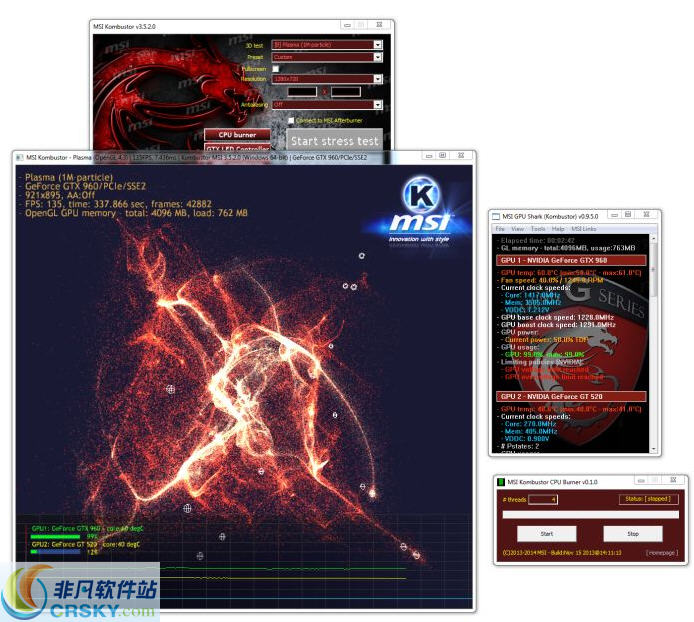The height and width of the screenshot is (622, 694).
Task: Click the MSI Kombustor Plasma window title icon
Action: 19,157
